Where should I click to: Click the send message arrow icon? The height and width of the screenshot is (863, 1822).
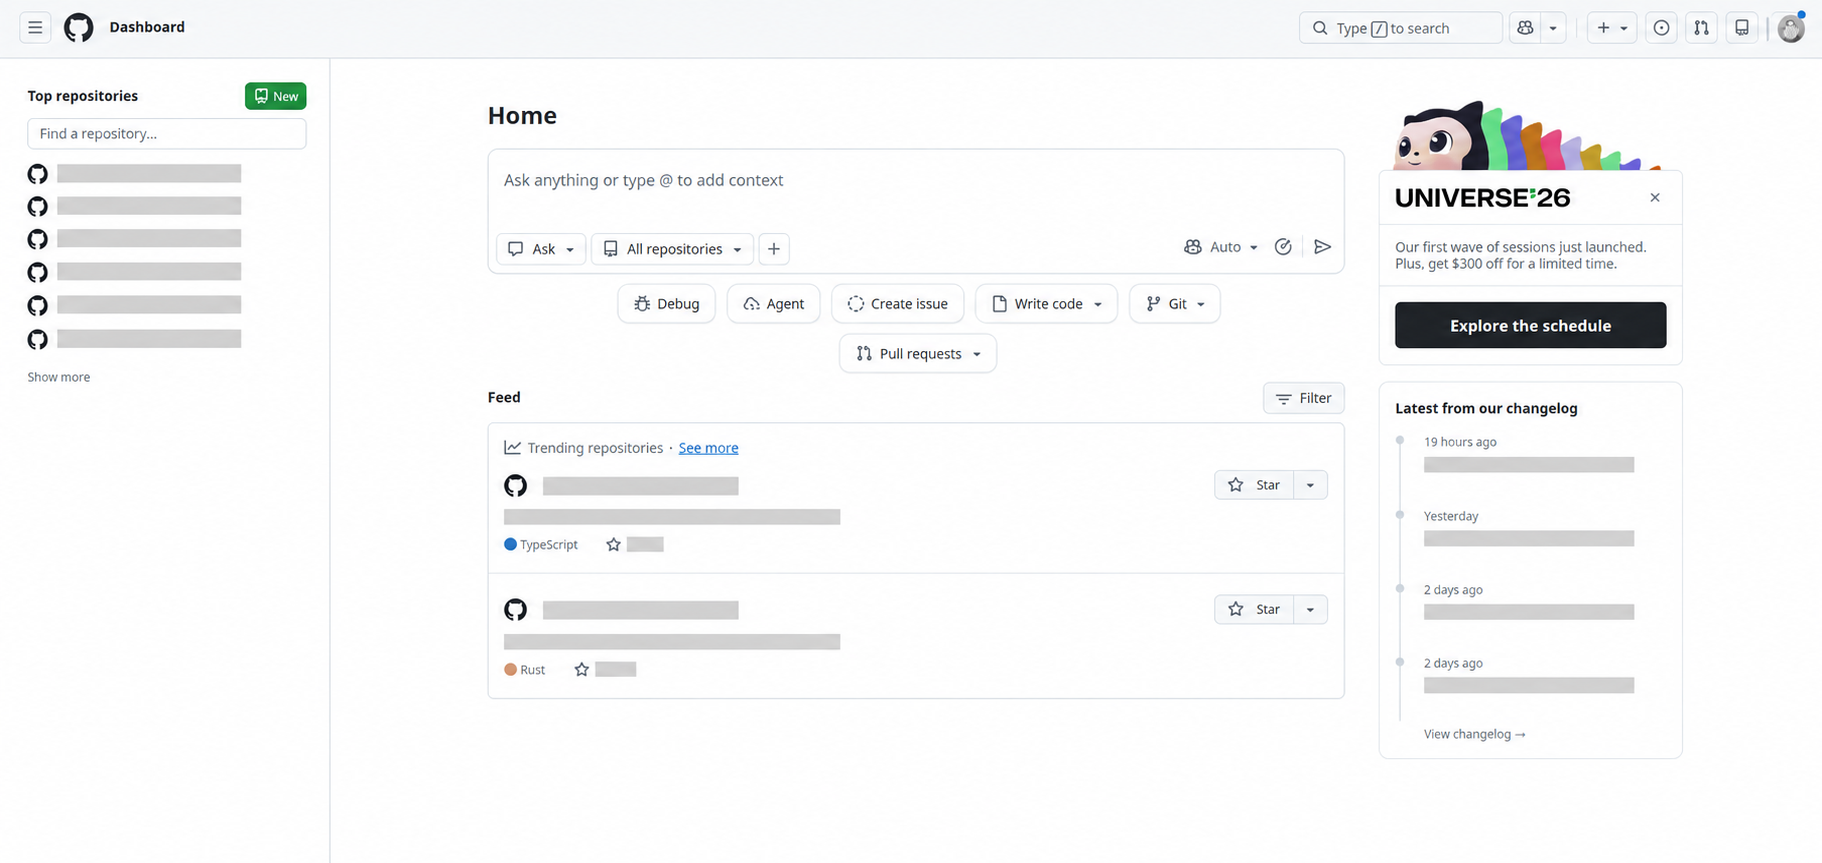[1322, 247]
